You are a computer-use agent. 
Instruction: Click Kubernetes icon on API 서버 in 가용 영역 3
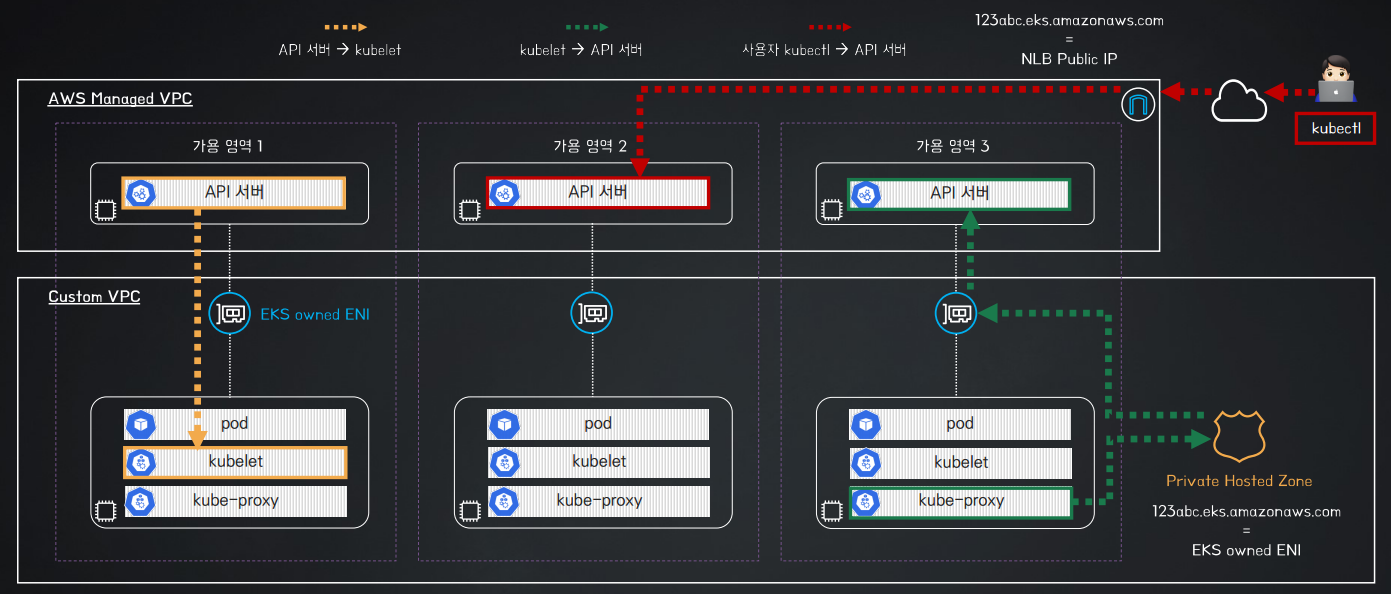865,192
